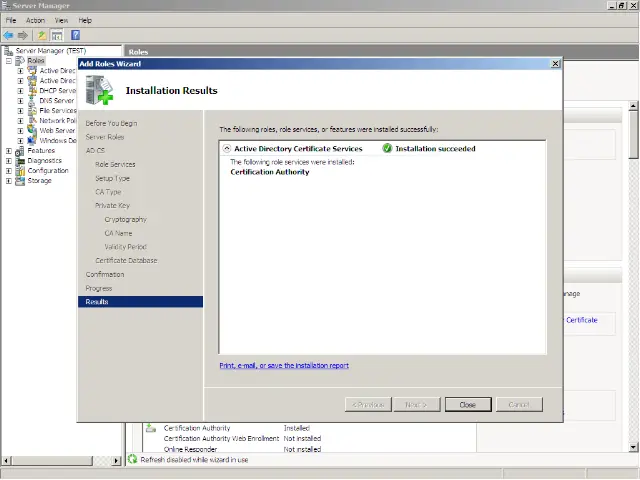Close the Add Roles Wizard with X
Screen dimensions: 640x480
pos(555,64)
